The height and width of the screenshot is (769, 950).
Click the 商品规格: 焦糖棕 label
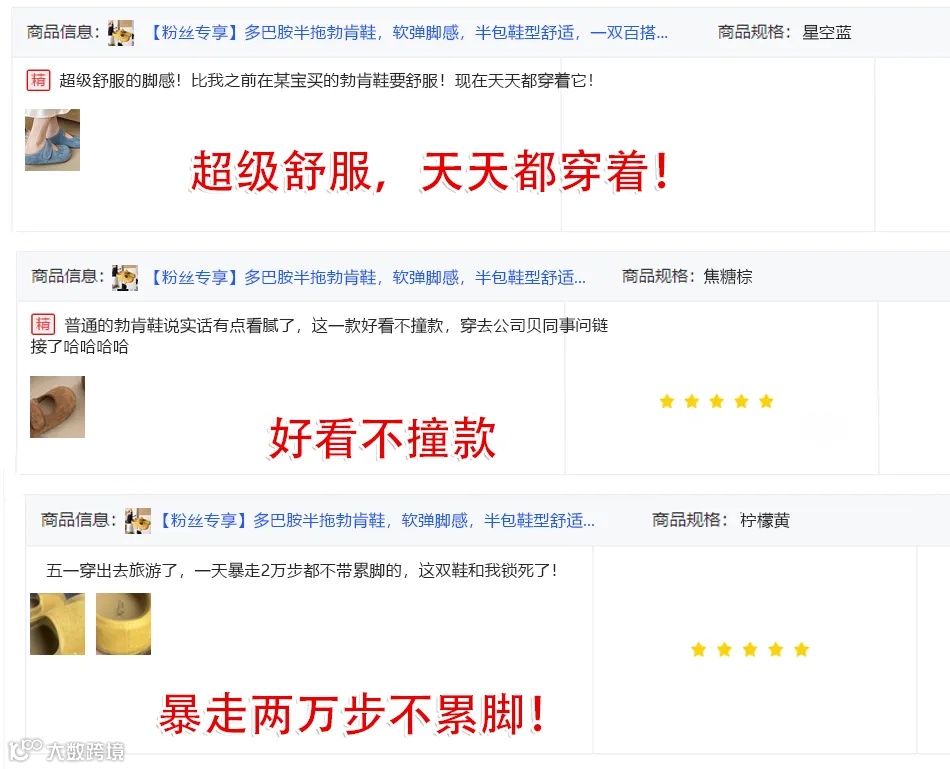coord(687,276)
